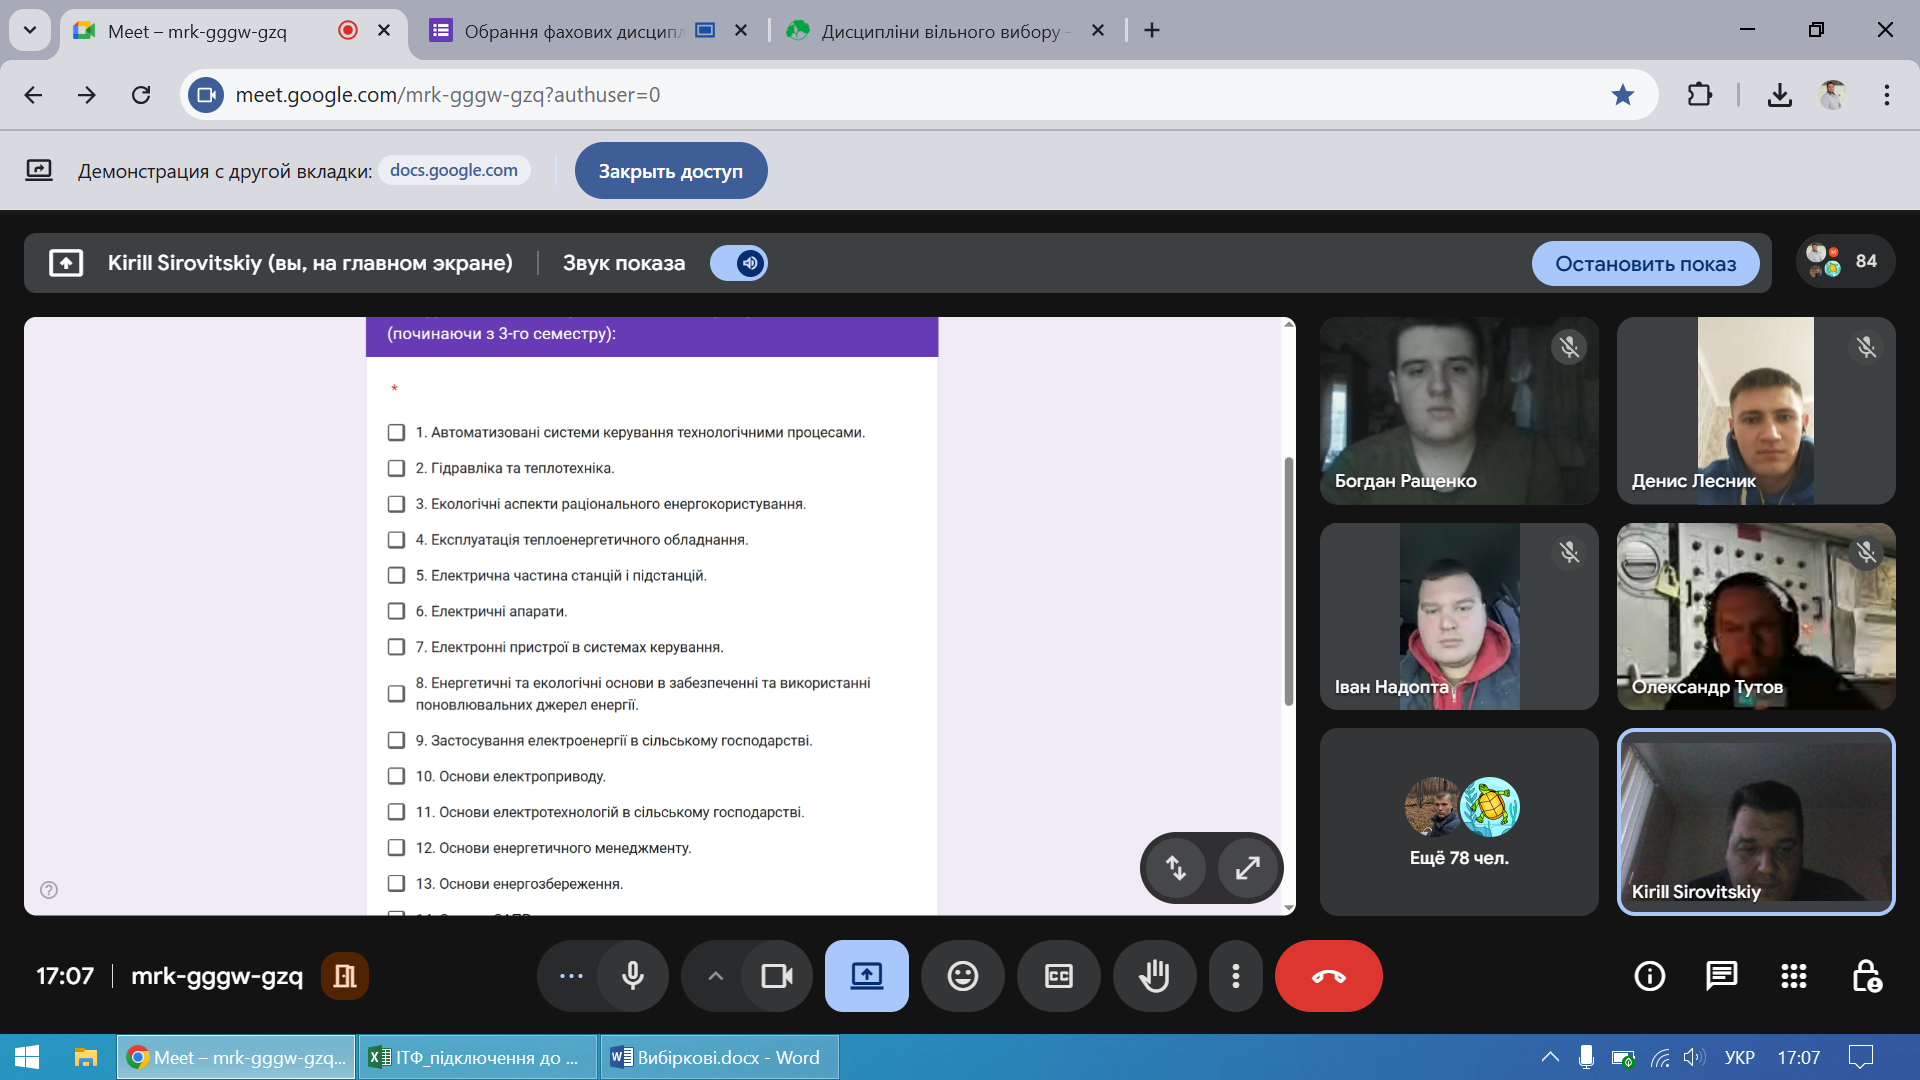Screen dimensions: 1920x1080
Task: Raise hand in the meeting
Action: tap(1154, 976)
